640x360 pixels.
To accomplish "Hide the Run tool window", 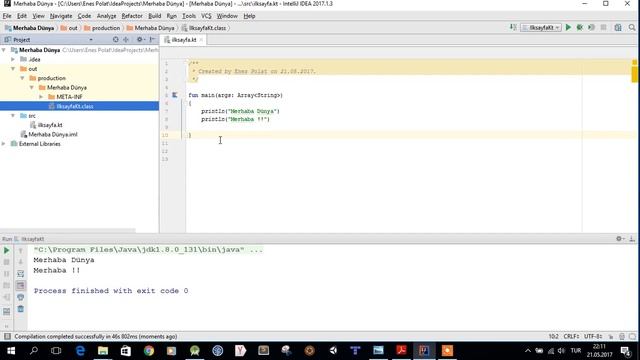I will pos(632,239).
